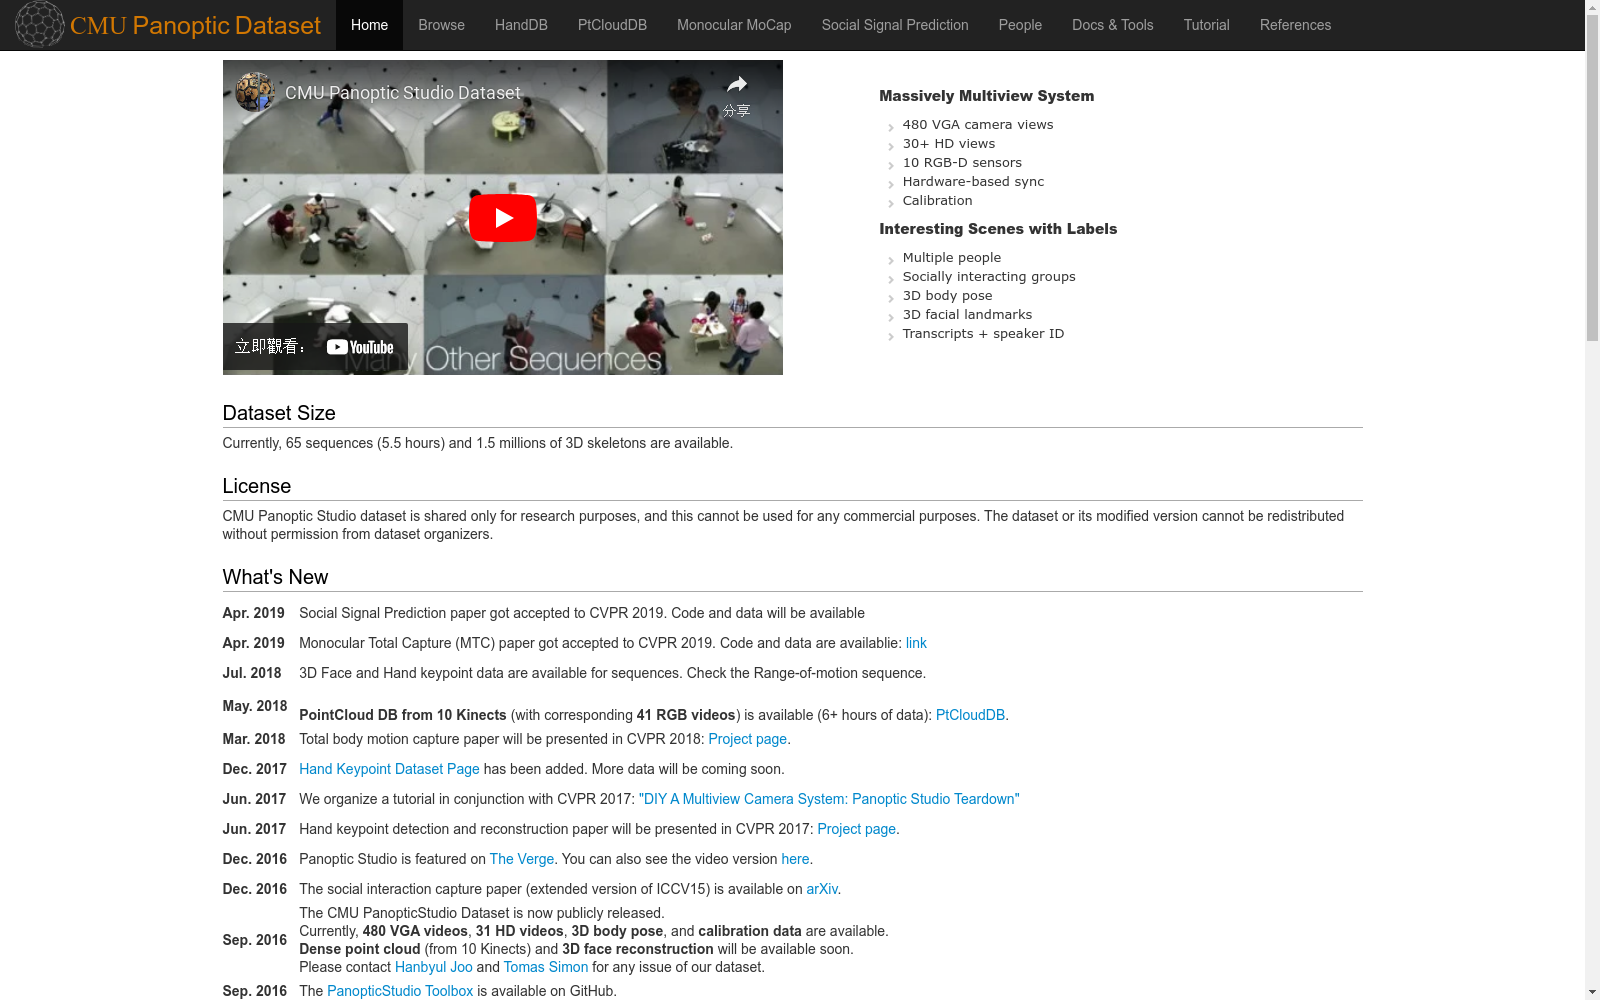This screenshot has width=1600, height=1000.
Task: Click the 'What's New' heading
Action: pos(275,577)
